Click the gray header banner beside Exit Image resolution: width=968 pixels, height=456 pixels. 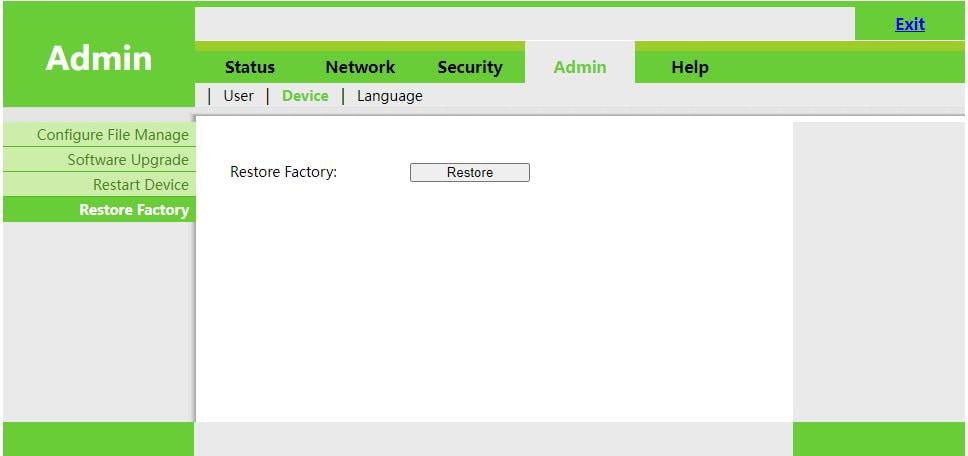pos(525,23)
